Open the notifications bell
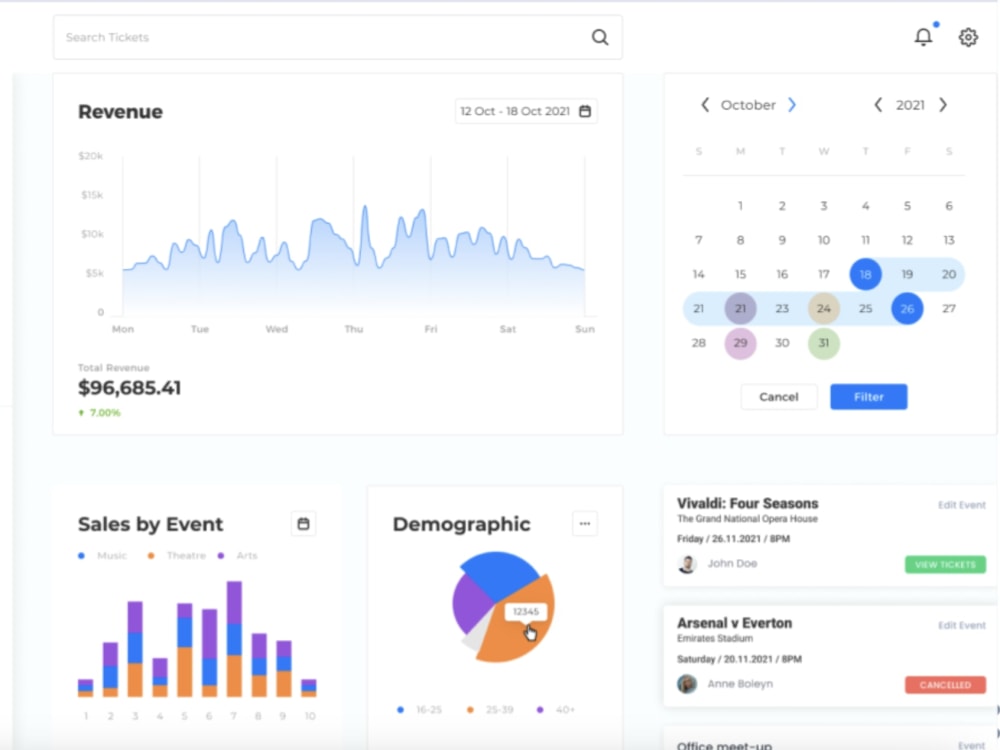This screenshot has height=750, width=1000. pos(923,36)
